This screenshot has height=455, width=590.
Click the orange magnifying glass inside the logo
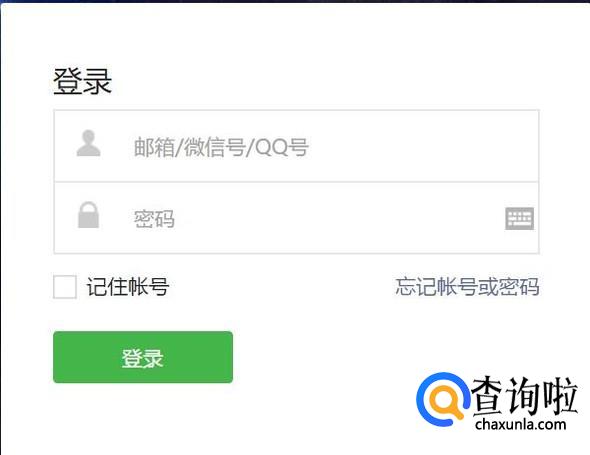pyautogui.click(x=447, y=403)
